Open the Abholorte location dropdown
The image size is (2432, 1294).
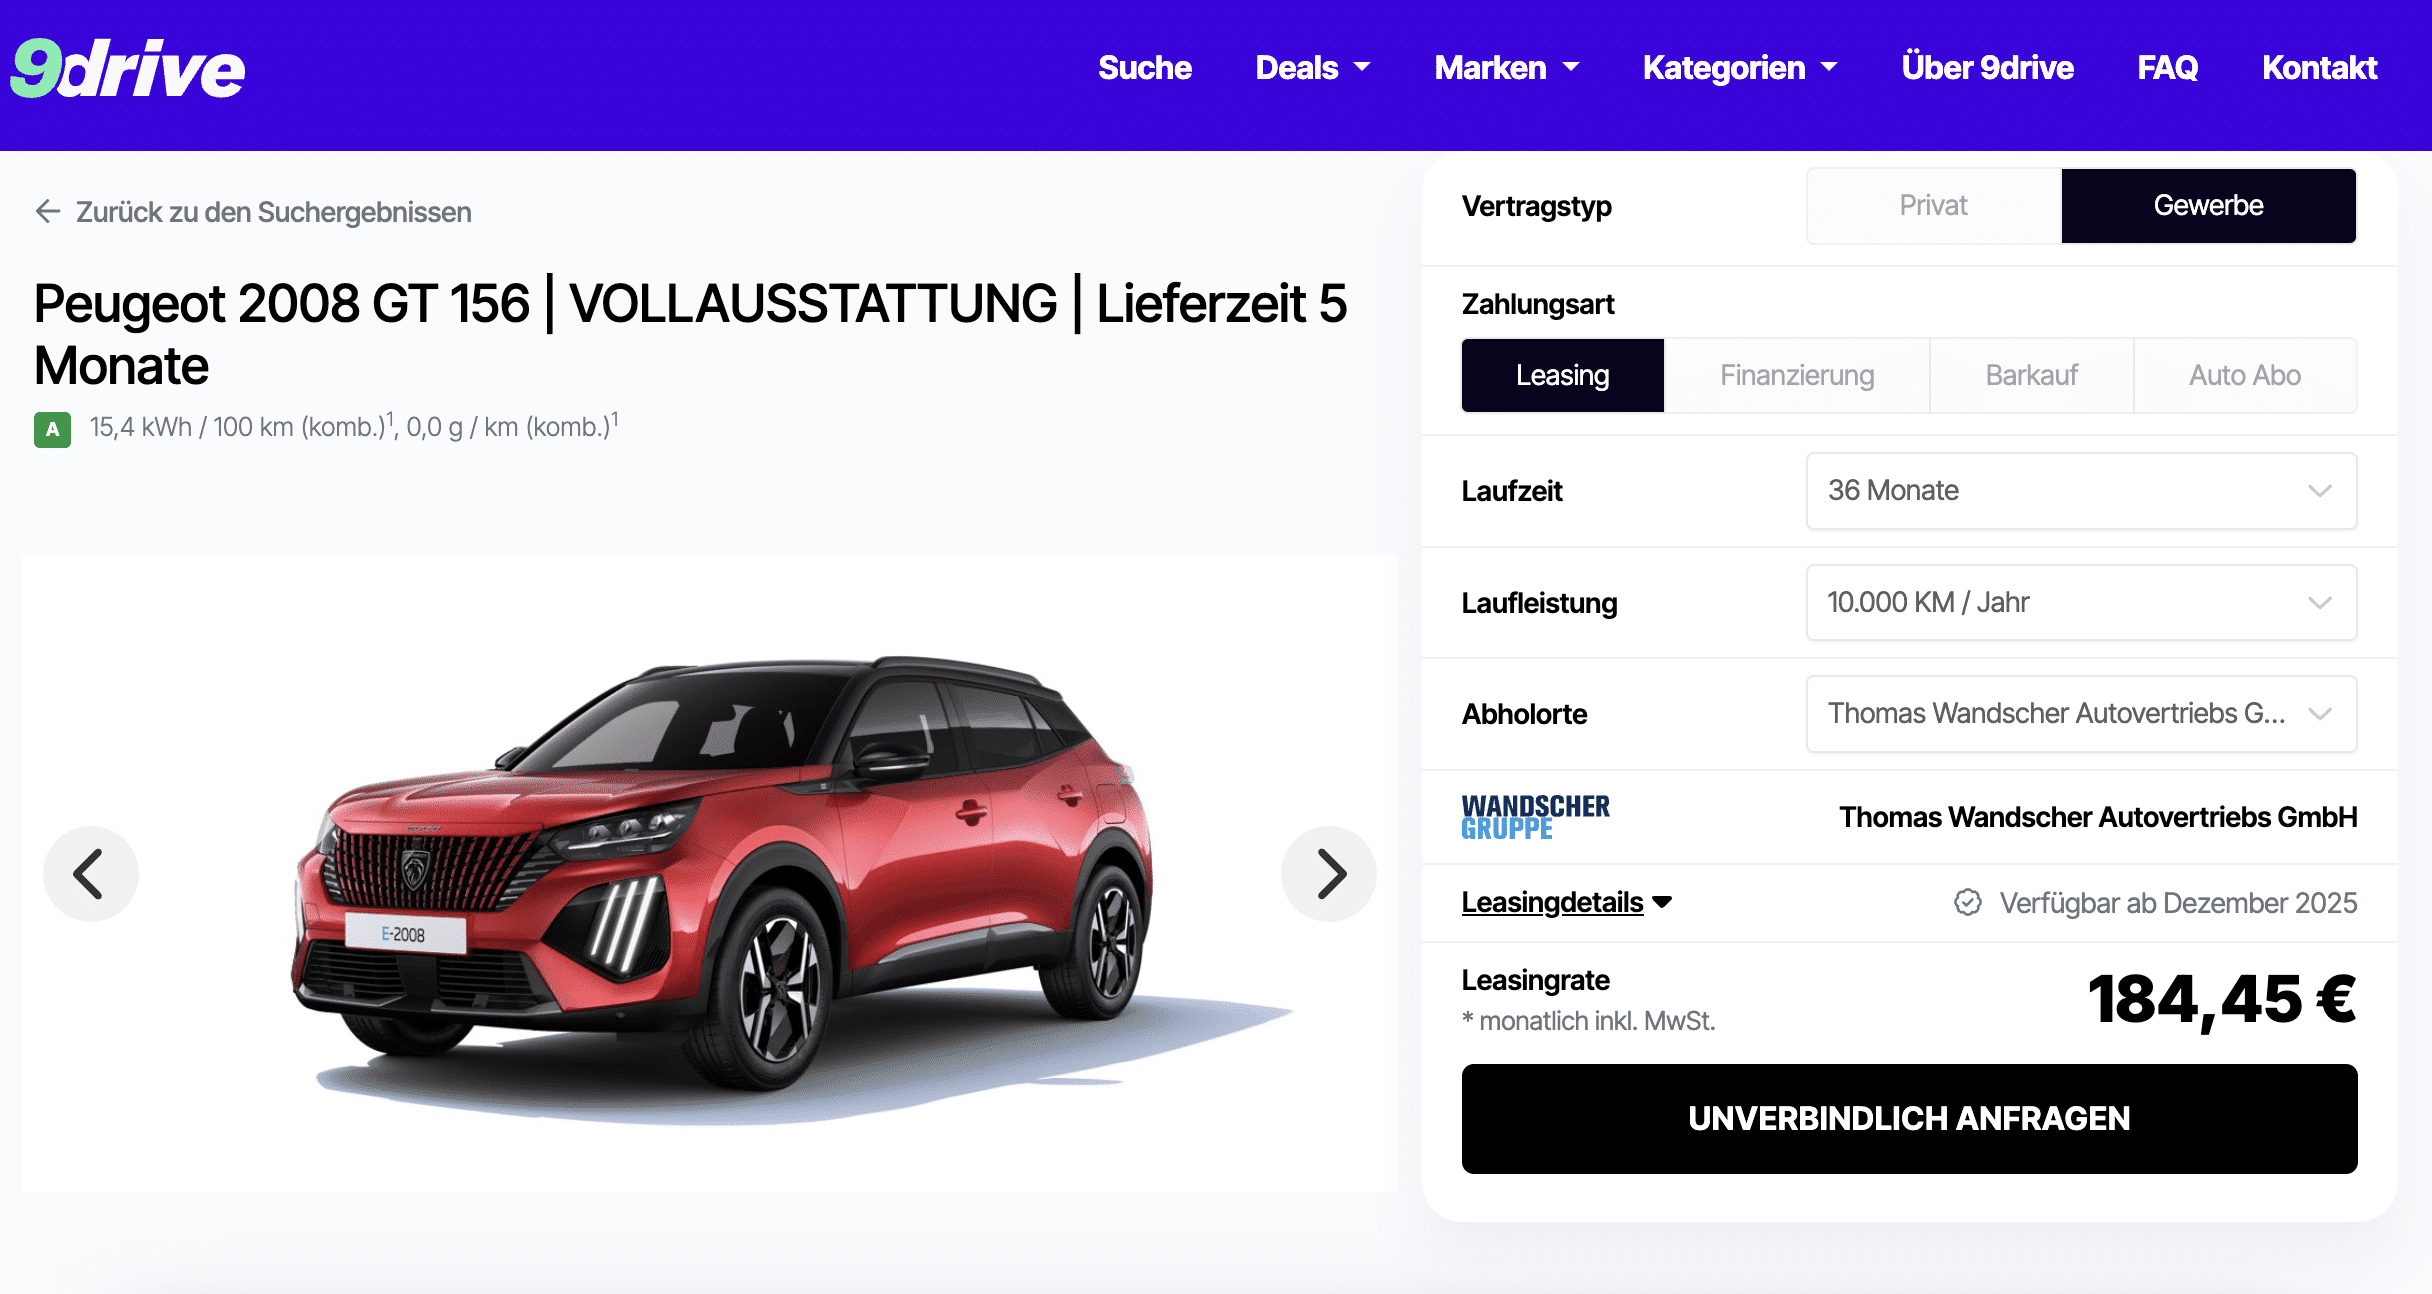(2081, 714)
